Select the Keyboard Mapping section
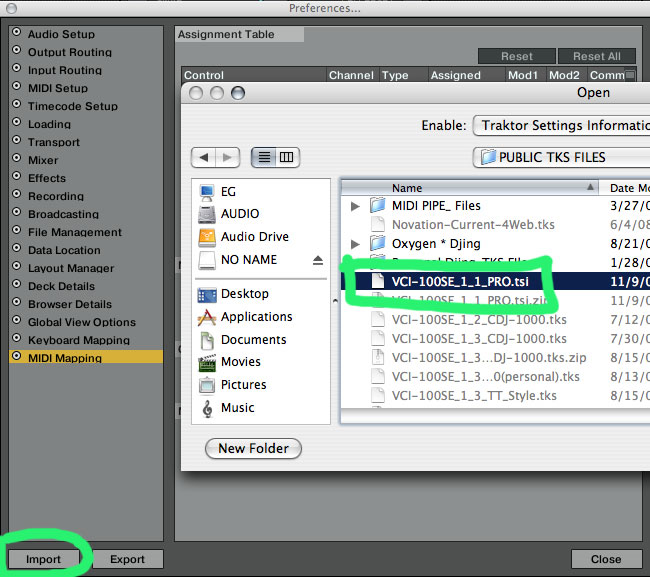This screenshot has height=577, width=650. tap(78, 340)
